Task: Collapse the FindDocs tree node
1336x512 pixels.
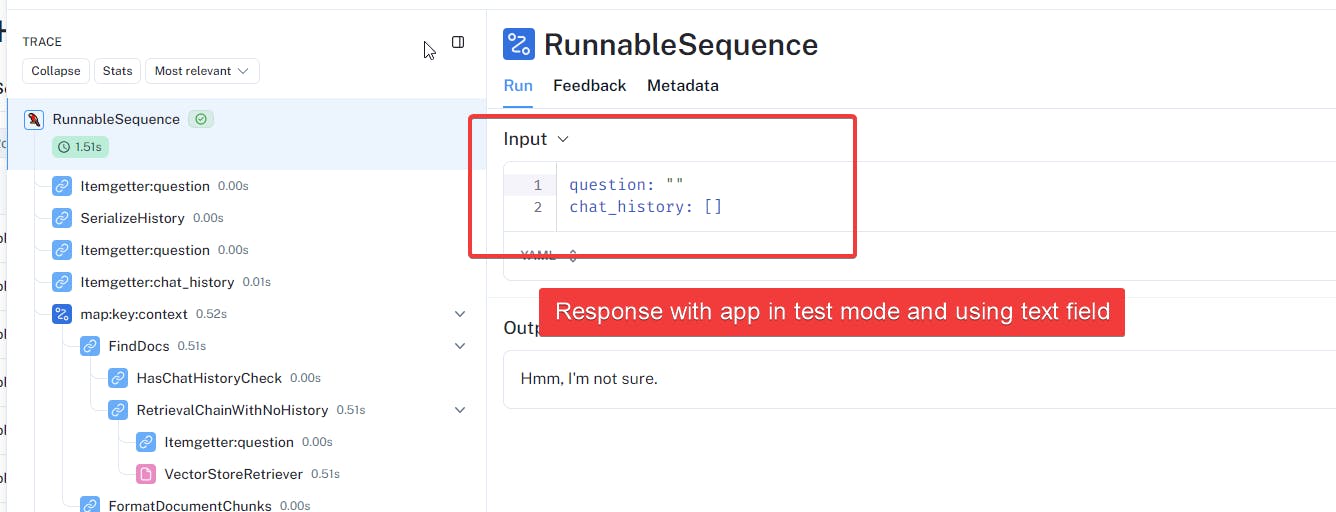Action: pos(460,346)
